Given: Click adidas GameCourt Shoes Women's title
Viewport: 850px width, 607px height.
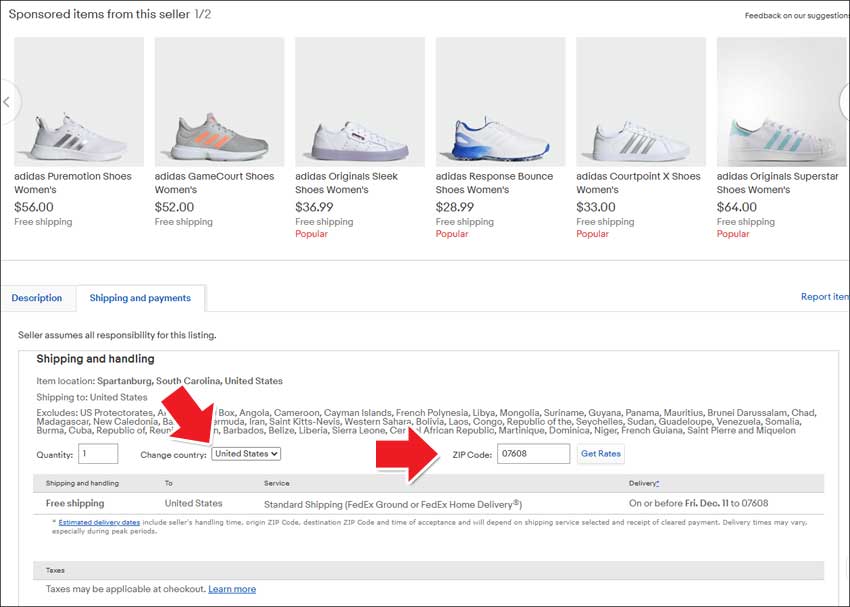Looking at the screenshot, I should (x=214, y=183).
